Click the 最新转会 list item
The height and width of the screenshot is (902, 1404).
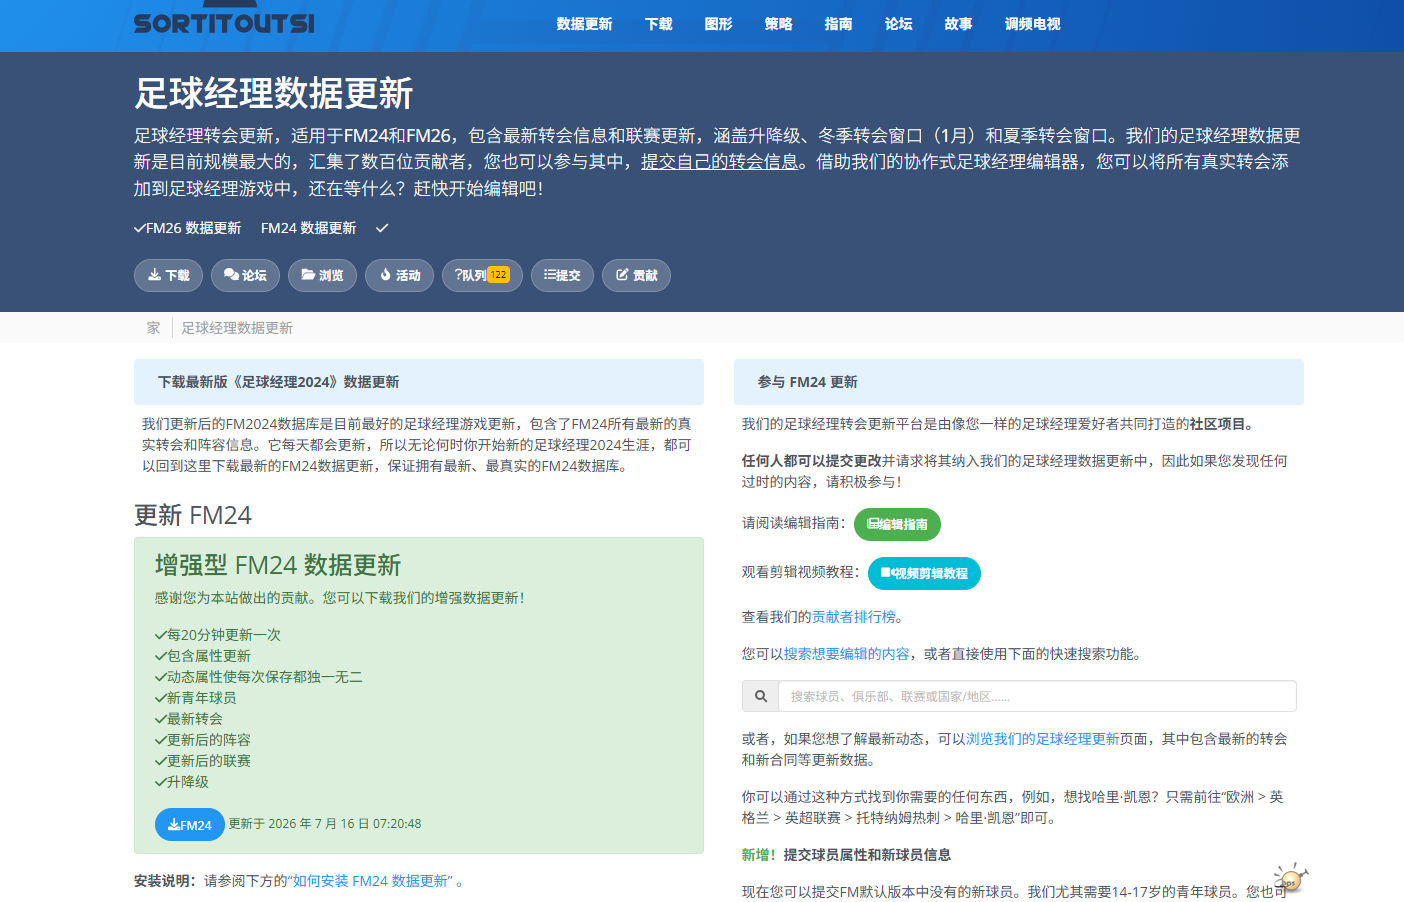coord(189,719)
